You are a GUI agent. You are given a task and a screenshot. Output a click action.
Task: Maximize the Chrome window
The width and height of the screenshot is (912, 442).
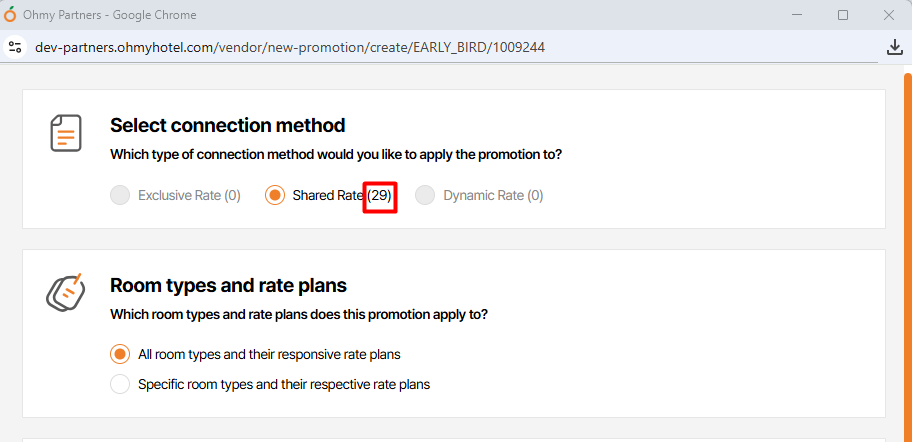click(x=843, y=15)
